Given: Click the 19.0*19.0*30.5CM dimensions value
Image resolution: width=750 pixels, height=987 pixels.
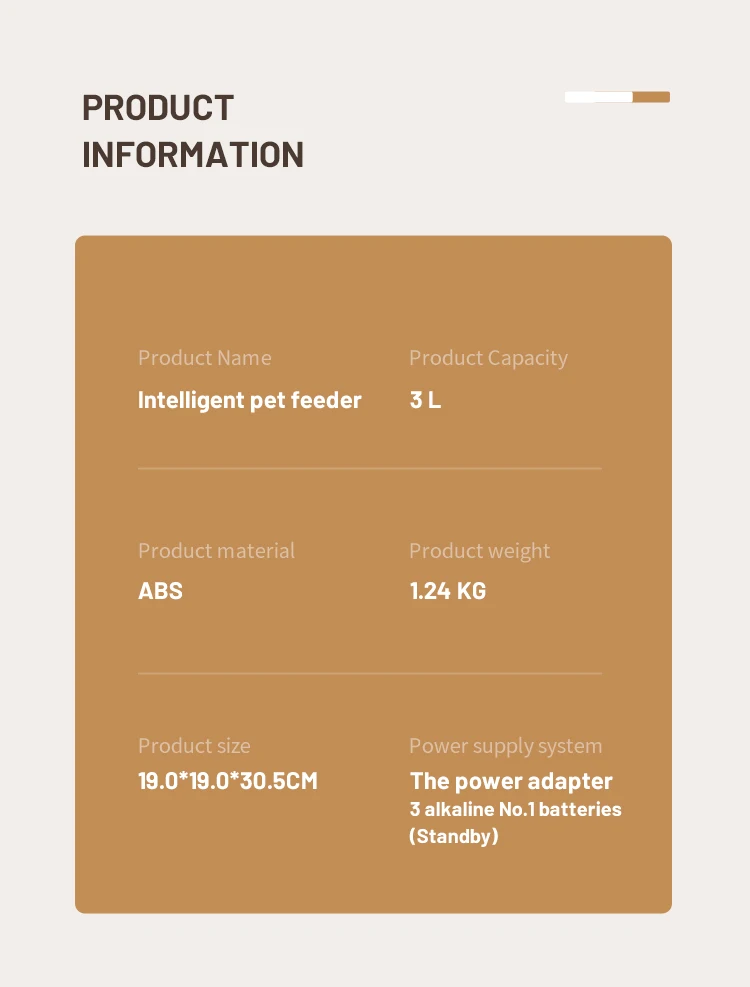Looking at the screenshot, I should (x=227, y=781).
